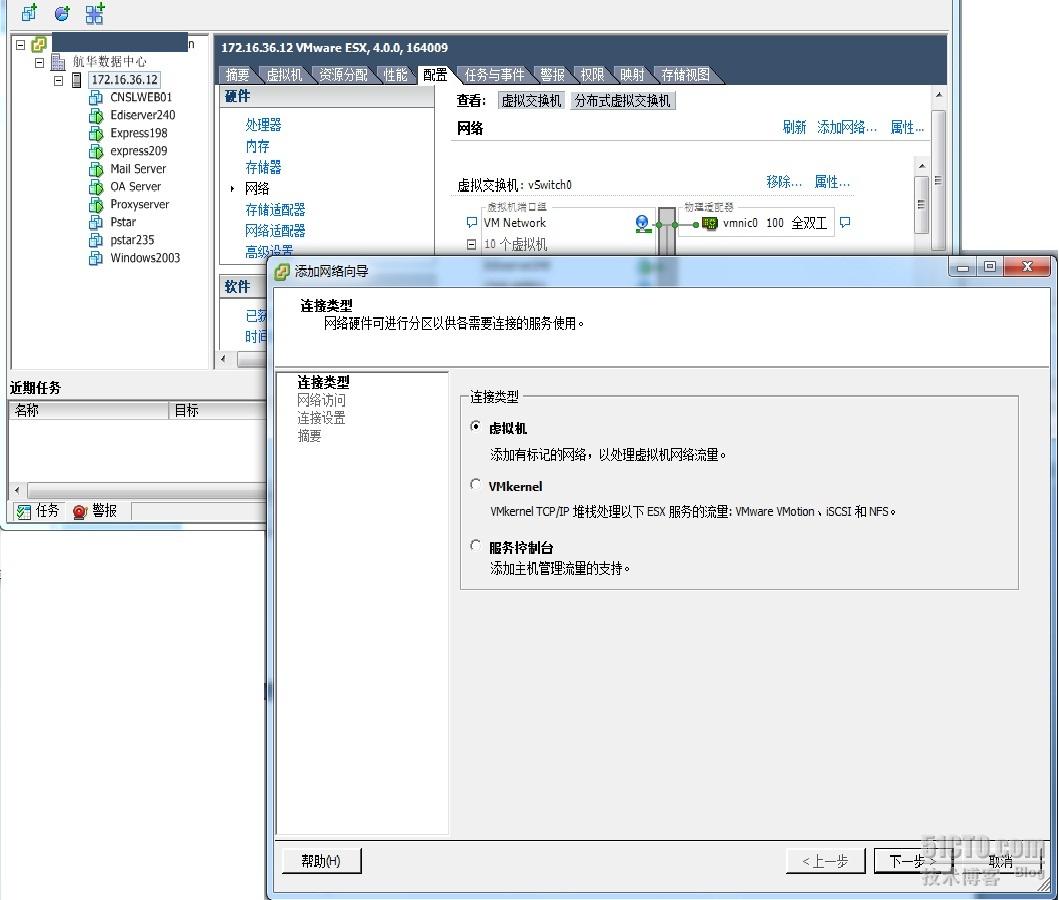Viewport: 1059px width, 900px height.
Task: Click the VM icon beside Proxyserver
Action: tap(96, 204)
